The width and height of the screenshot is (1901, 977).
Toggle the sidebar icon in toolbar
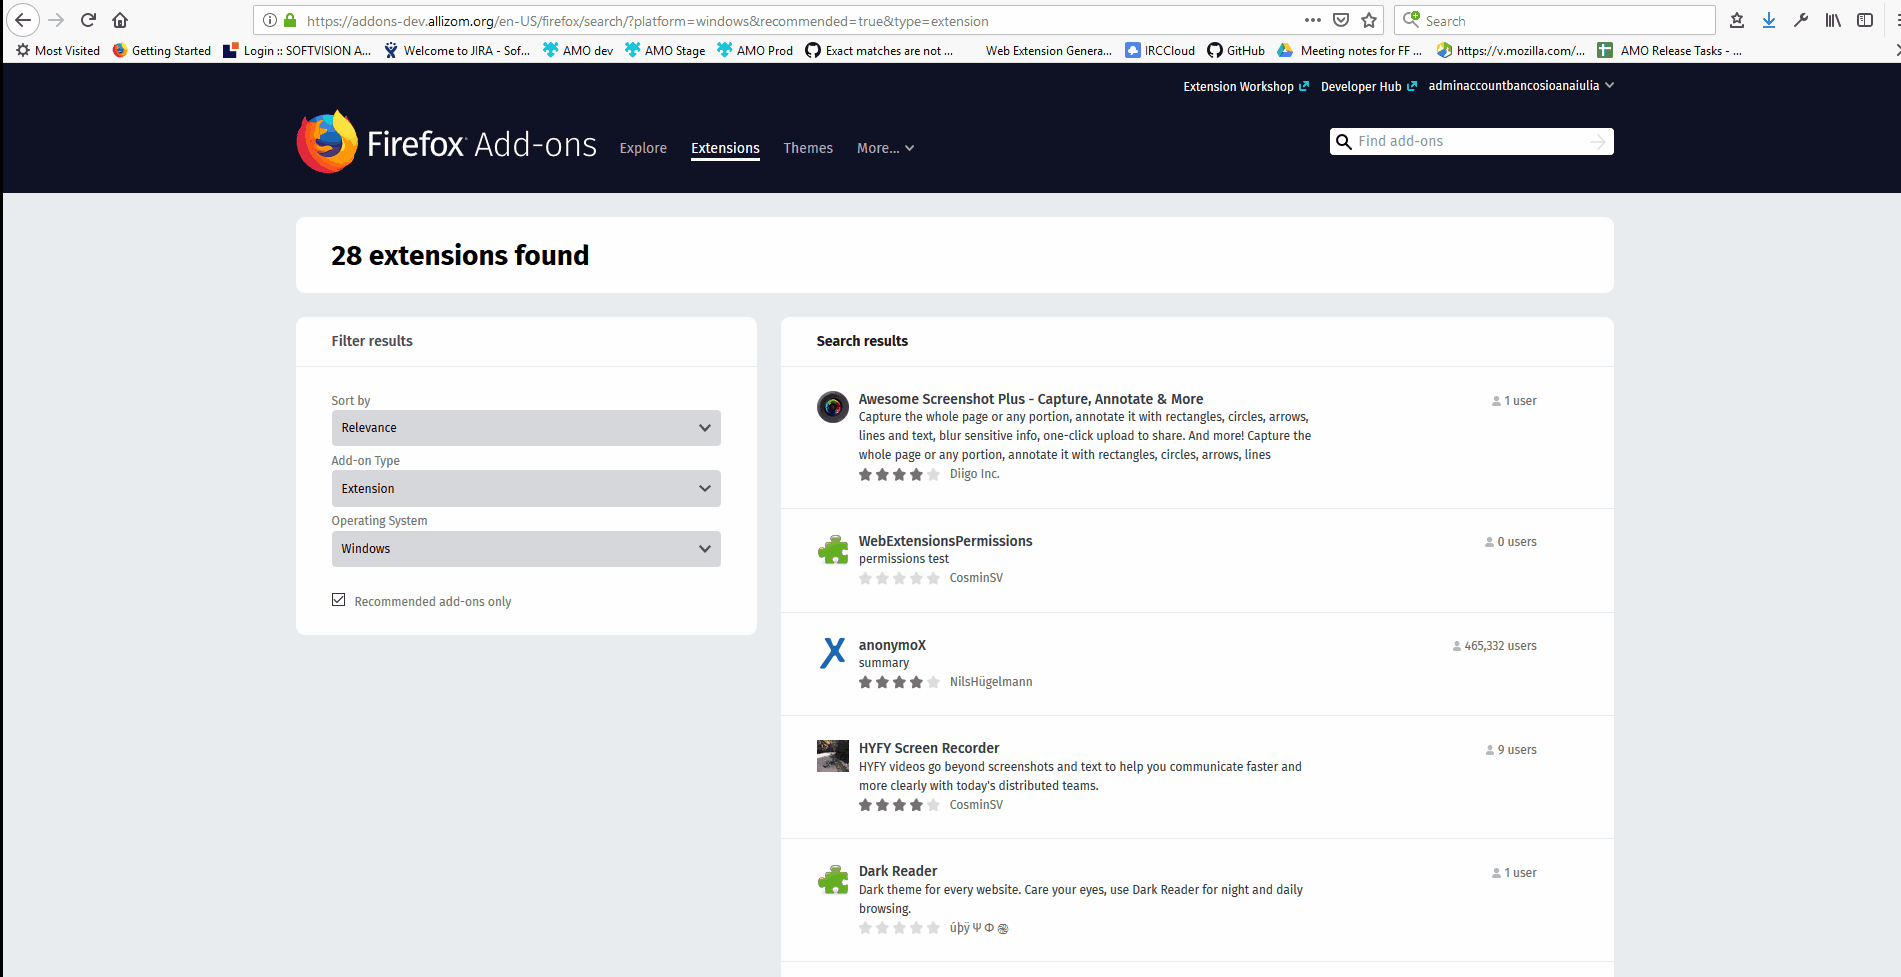[1865, 20]
